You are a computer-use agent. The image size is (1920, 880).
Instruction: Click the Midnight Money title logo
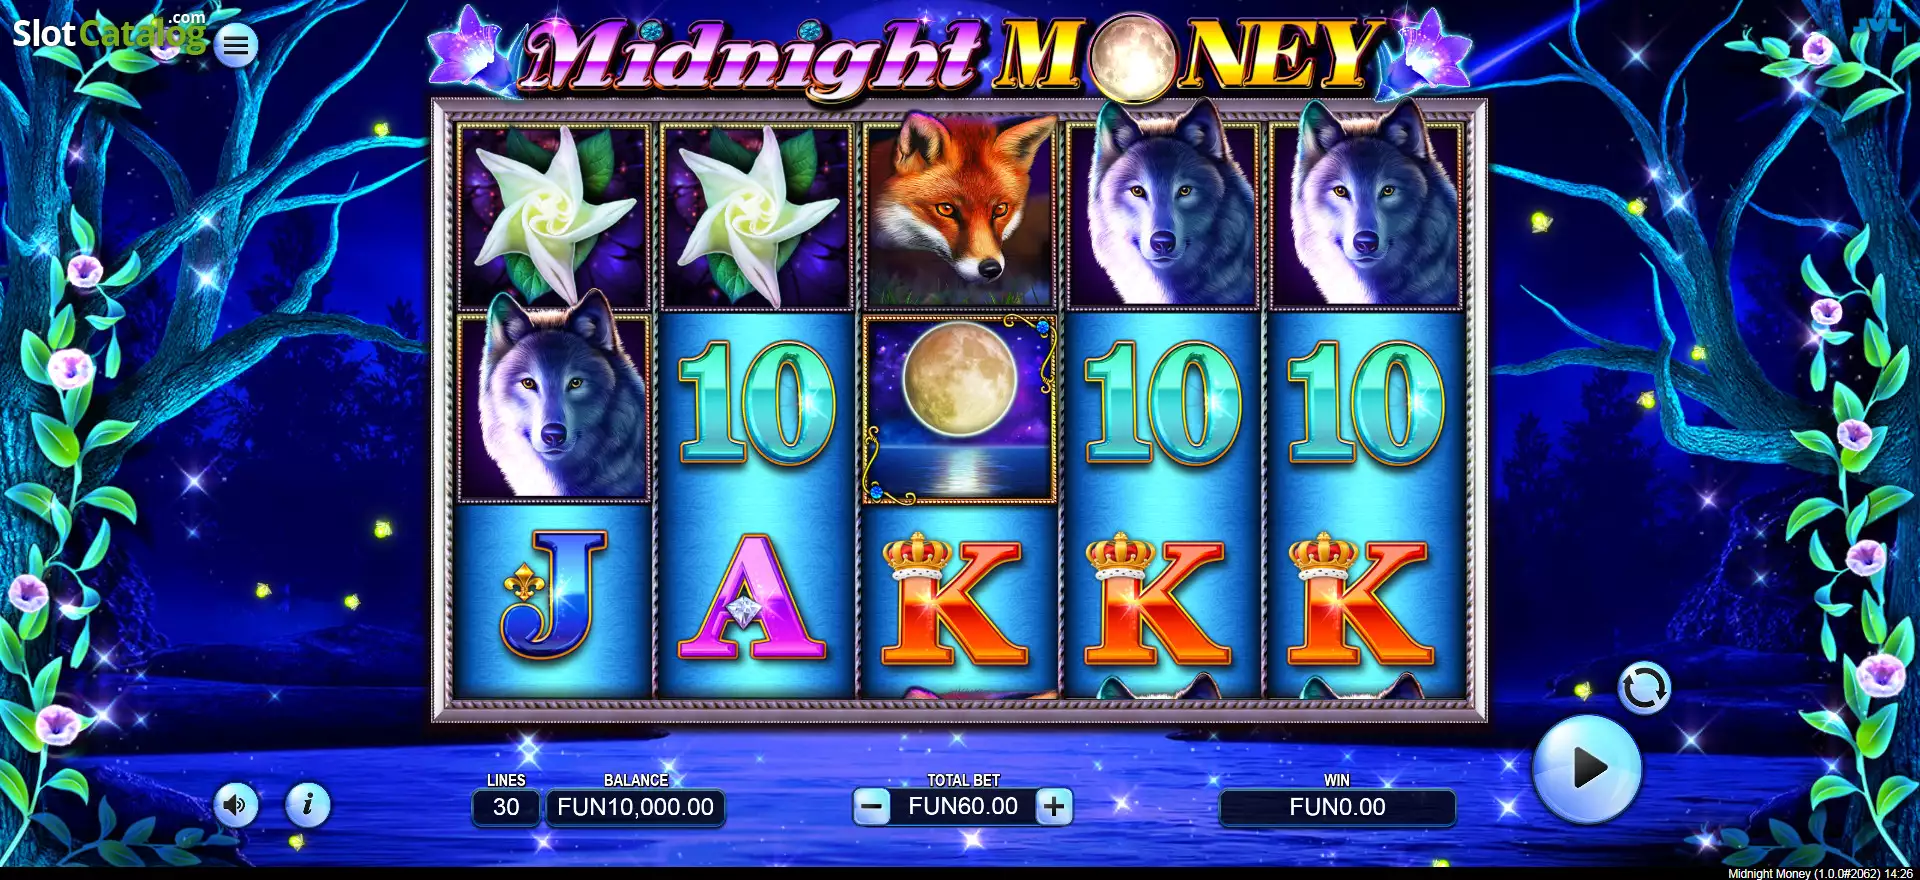pyautogui.click(x=950, y=55)
